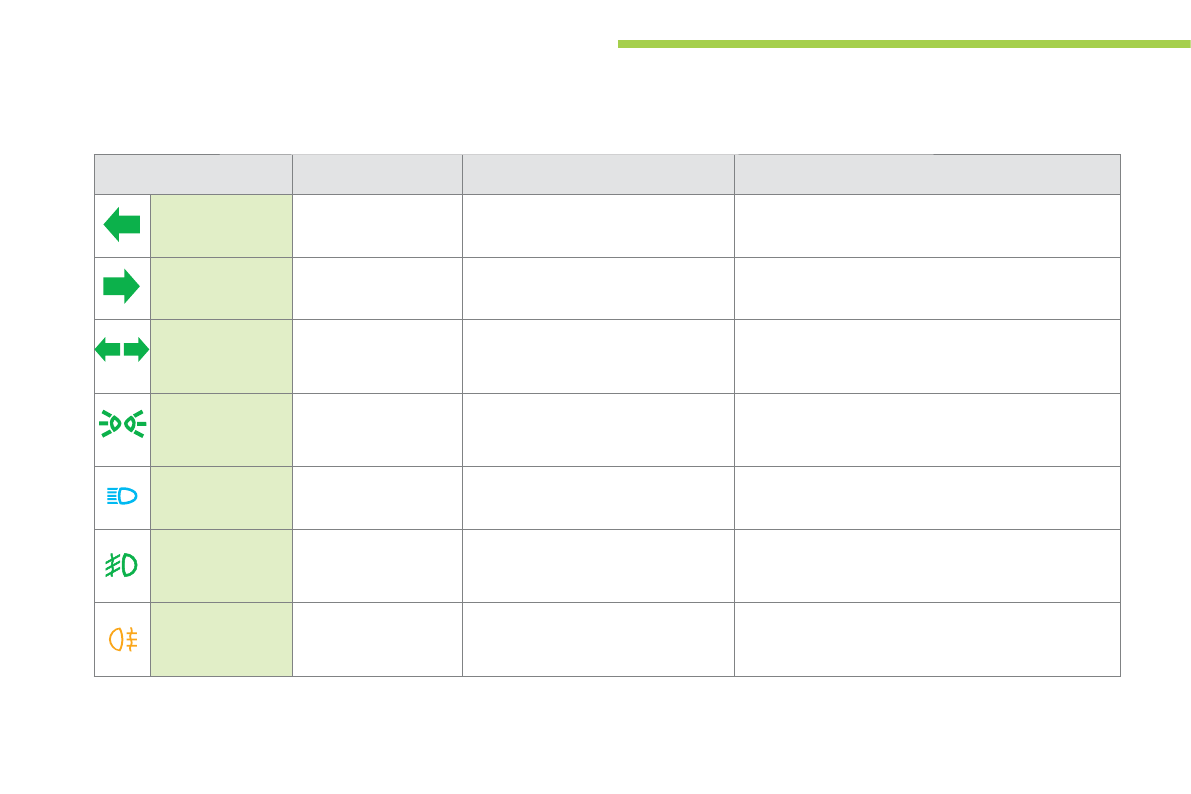Select the blue main beam headlamp icon
The image size is (1191, 794).
[122, 496]
